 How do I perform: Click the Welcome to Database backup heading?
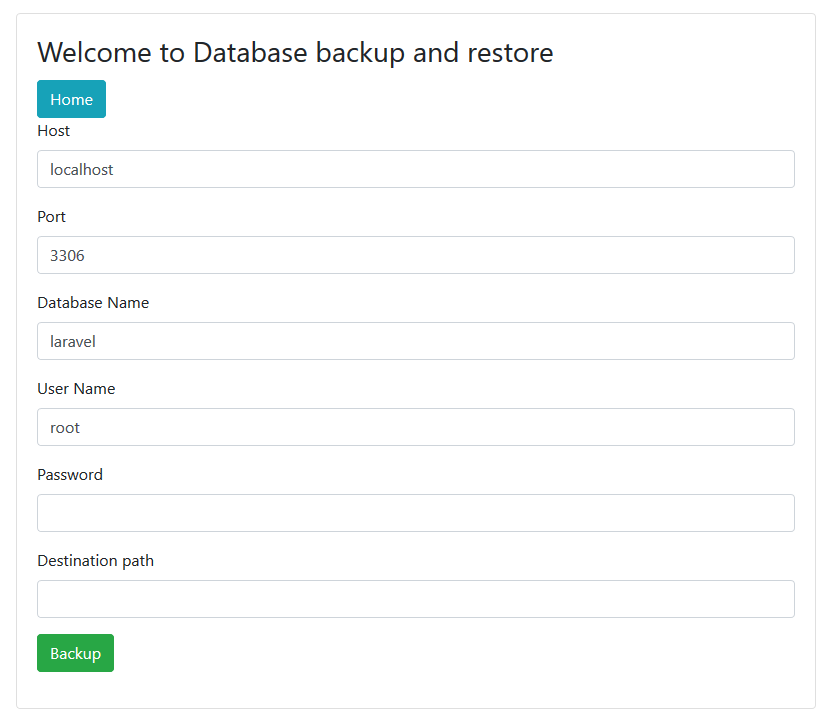coord(295,52)
